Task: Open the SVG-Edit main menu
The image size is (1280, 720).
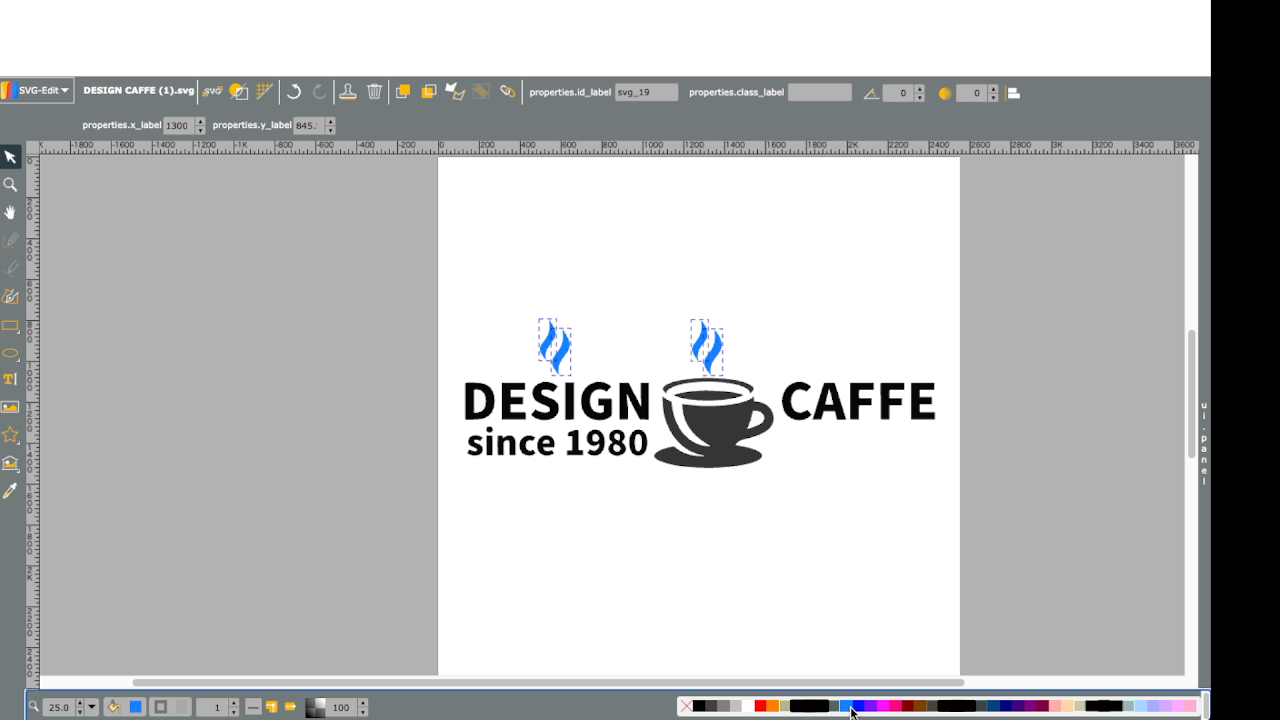Action: pos(37,91)
